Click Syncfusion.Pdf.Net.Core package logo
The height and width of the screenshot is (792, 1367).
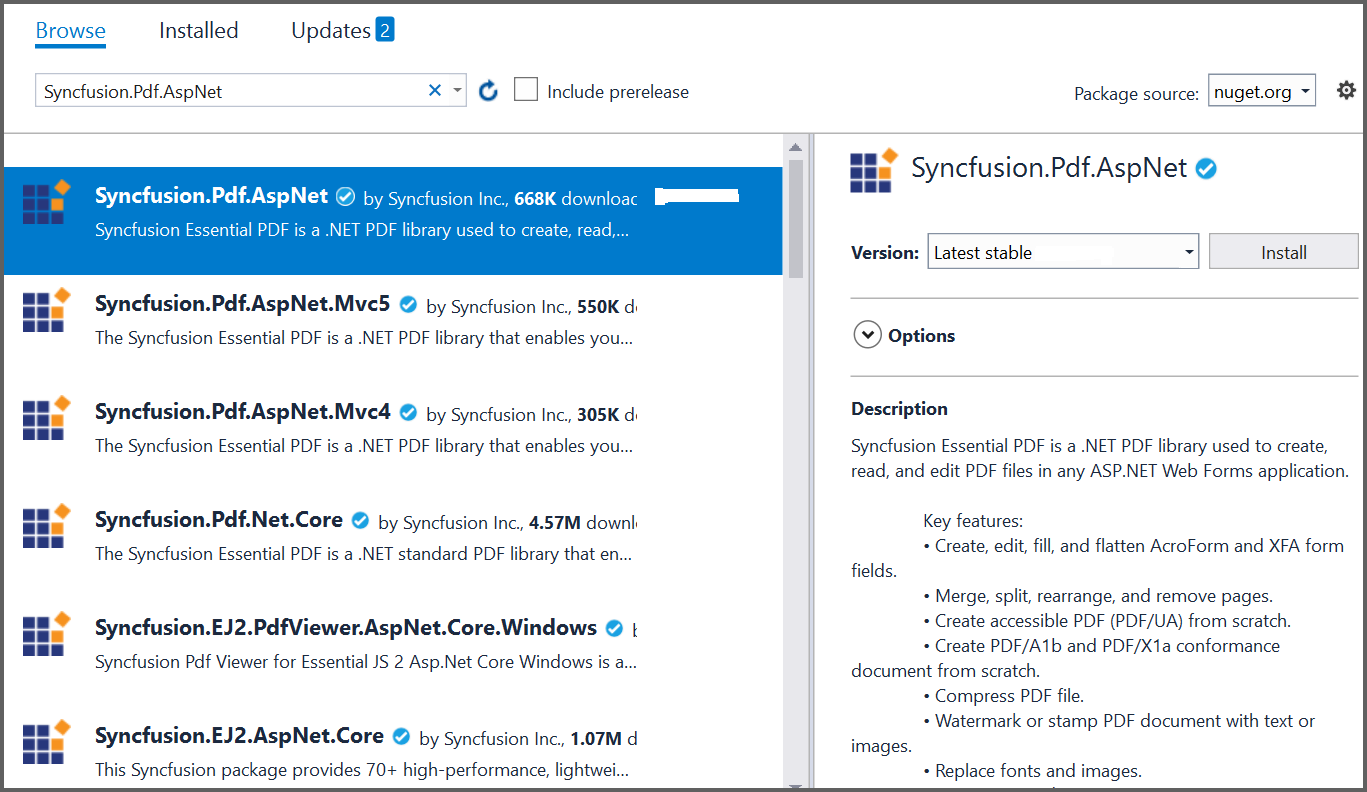[47, 527]
